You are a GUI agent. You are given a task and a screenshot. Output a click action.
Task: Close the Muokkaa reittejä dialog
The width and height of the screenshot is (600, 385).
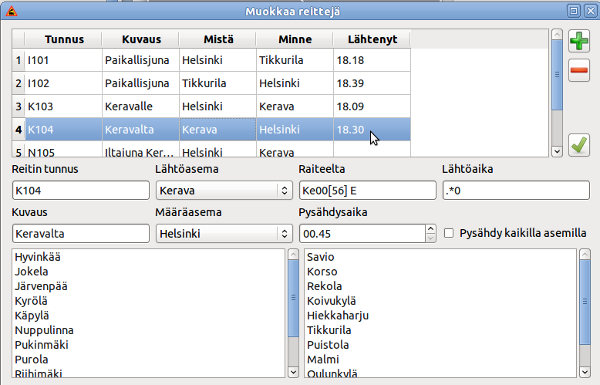pyautogui.click(x=590, y=11)
